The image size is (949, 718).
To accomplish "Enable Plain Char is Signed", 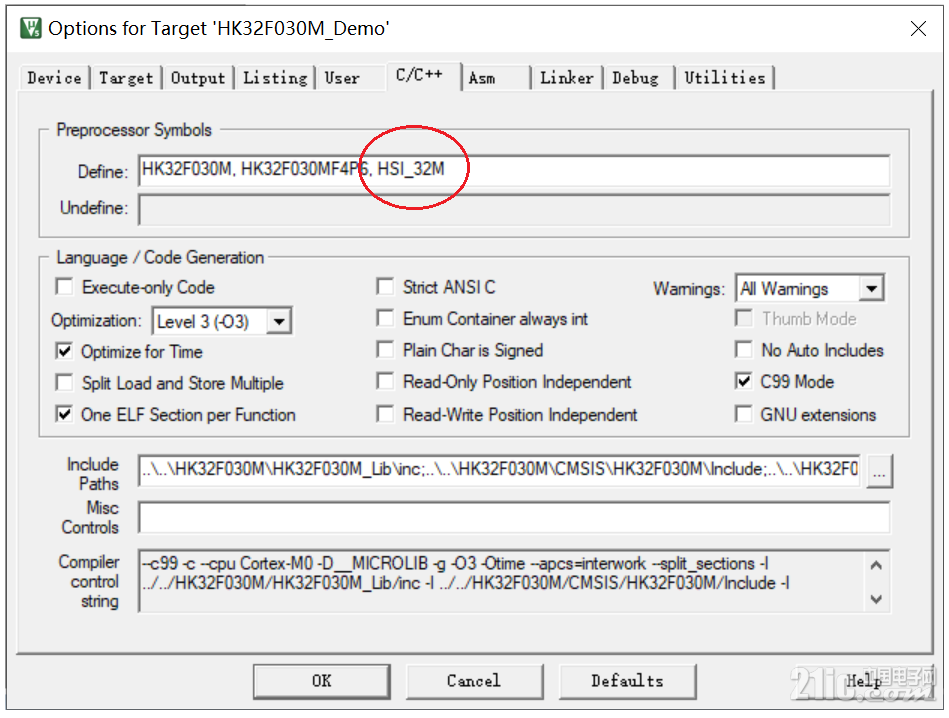I will point(385,351).
